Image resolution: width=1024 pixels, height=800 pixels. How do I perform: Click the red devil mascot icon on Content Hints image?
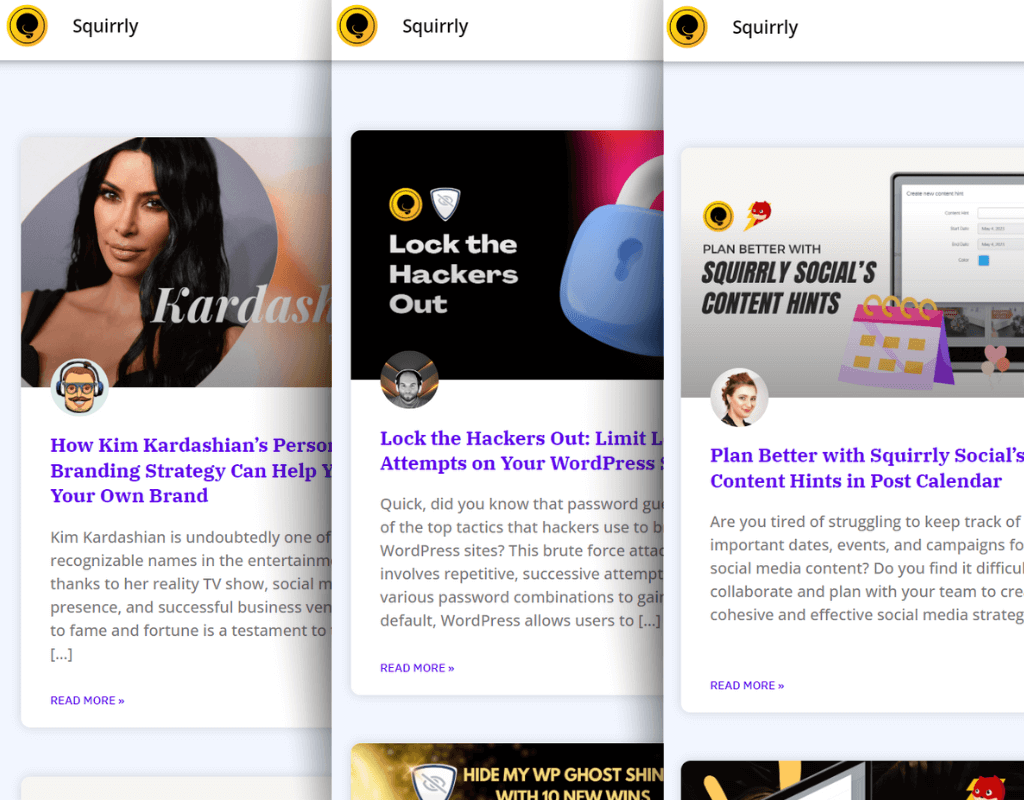pyautogui.click(x=758, y=216)
